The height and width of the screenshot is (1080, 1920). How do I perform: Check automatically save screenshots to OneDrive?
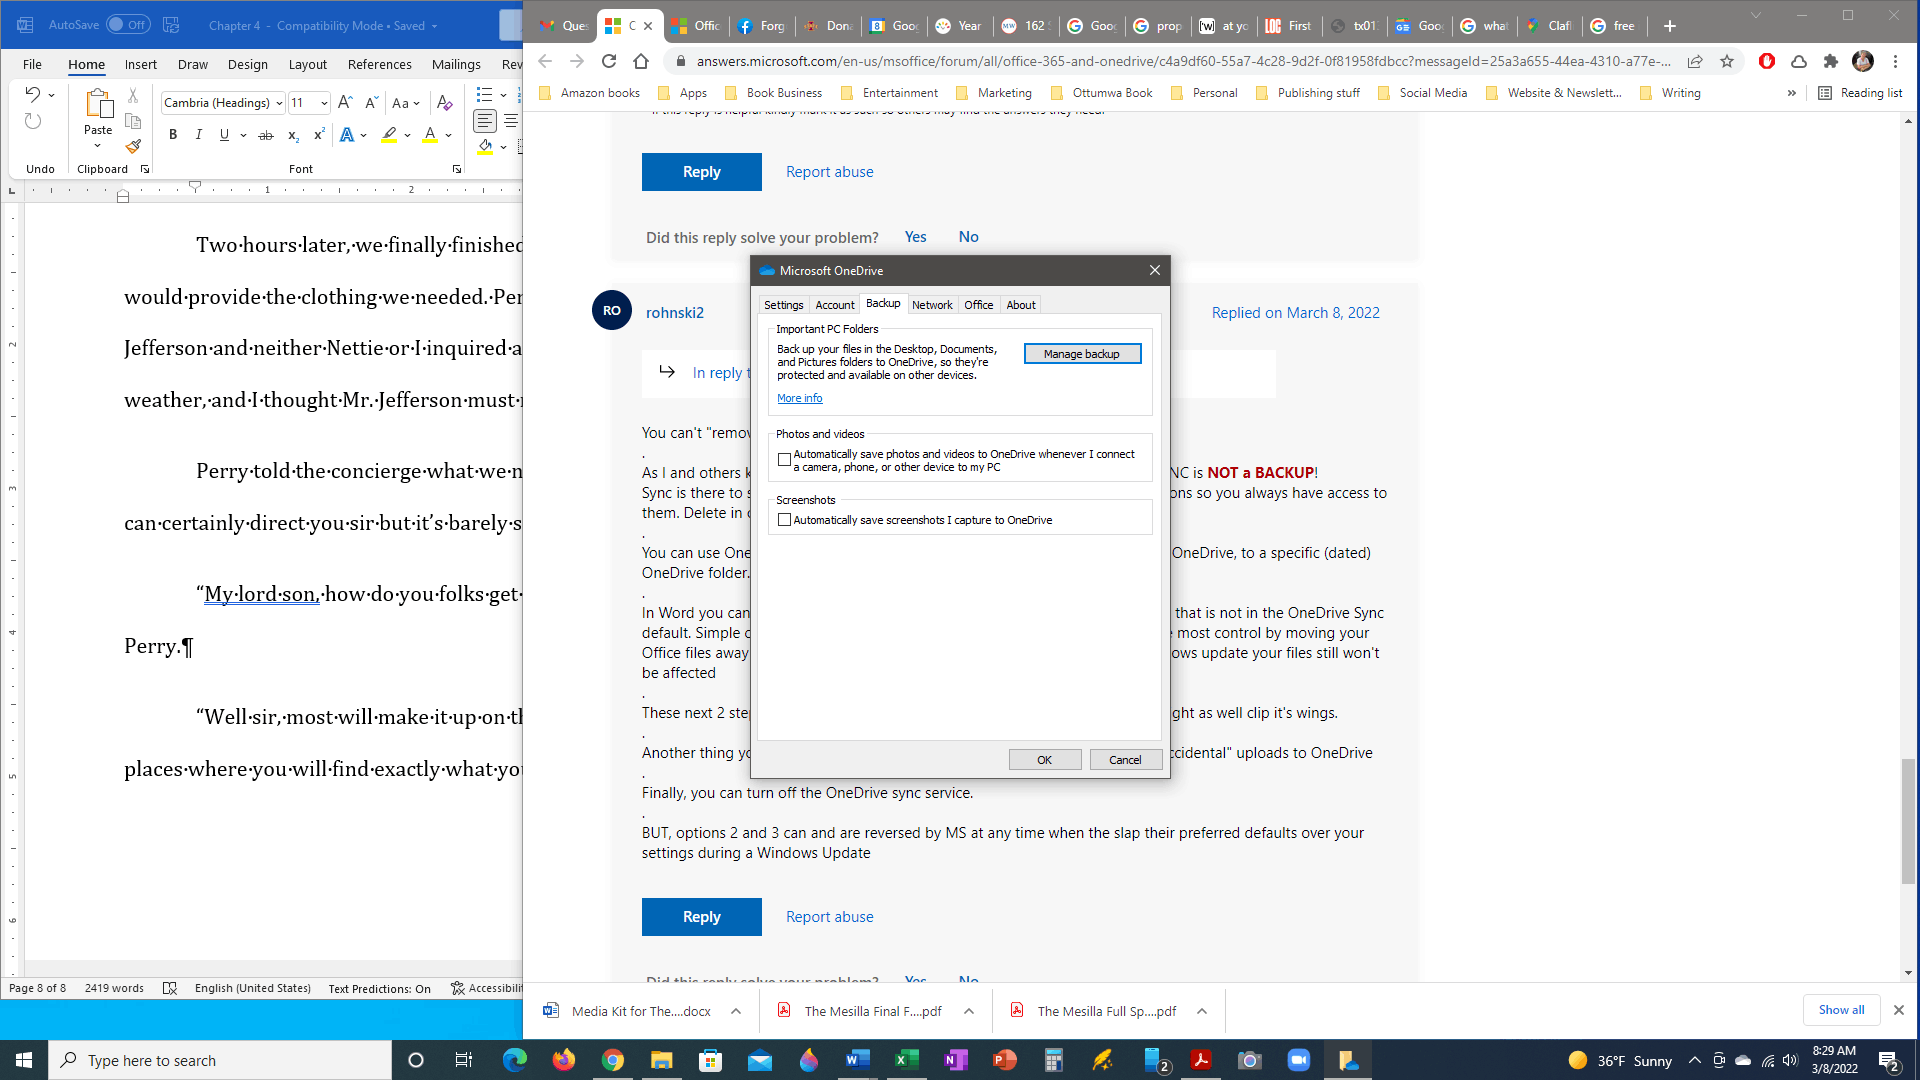pos(784,520)
